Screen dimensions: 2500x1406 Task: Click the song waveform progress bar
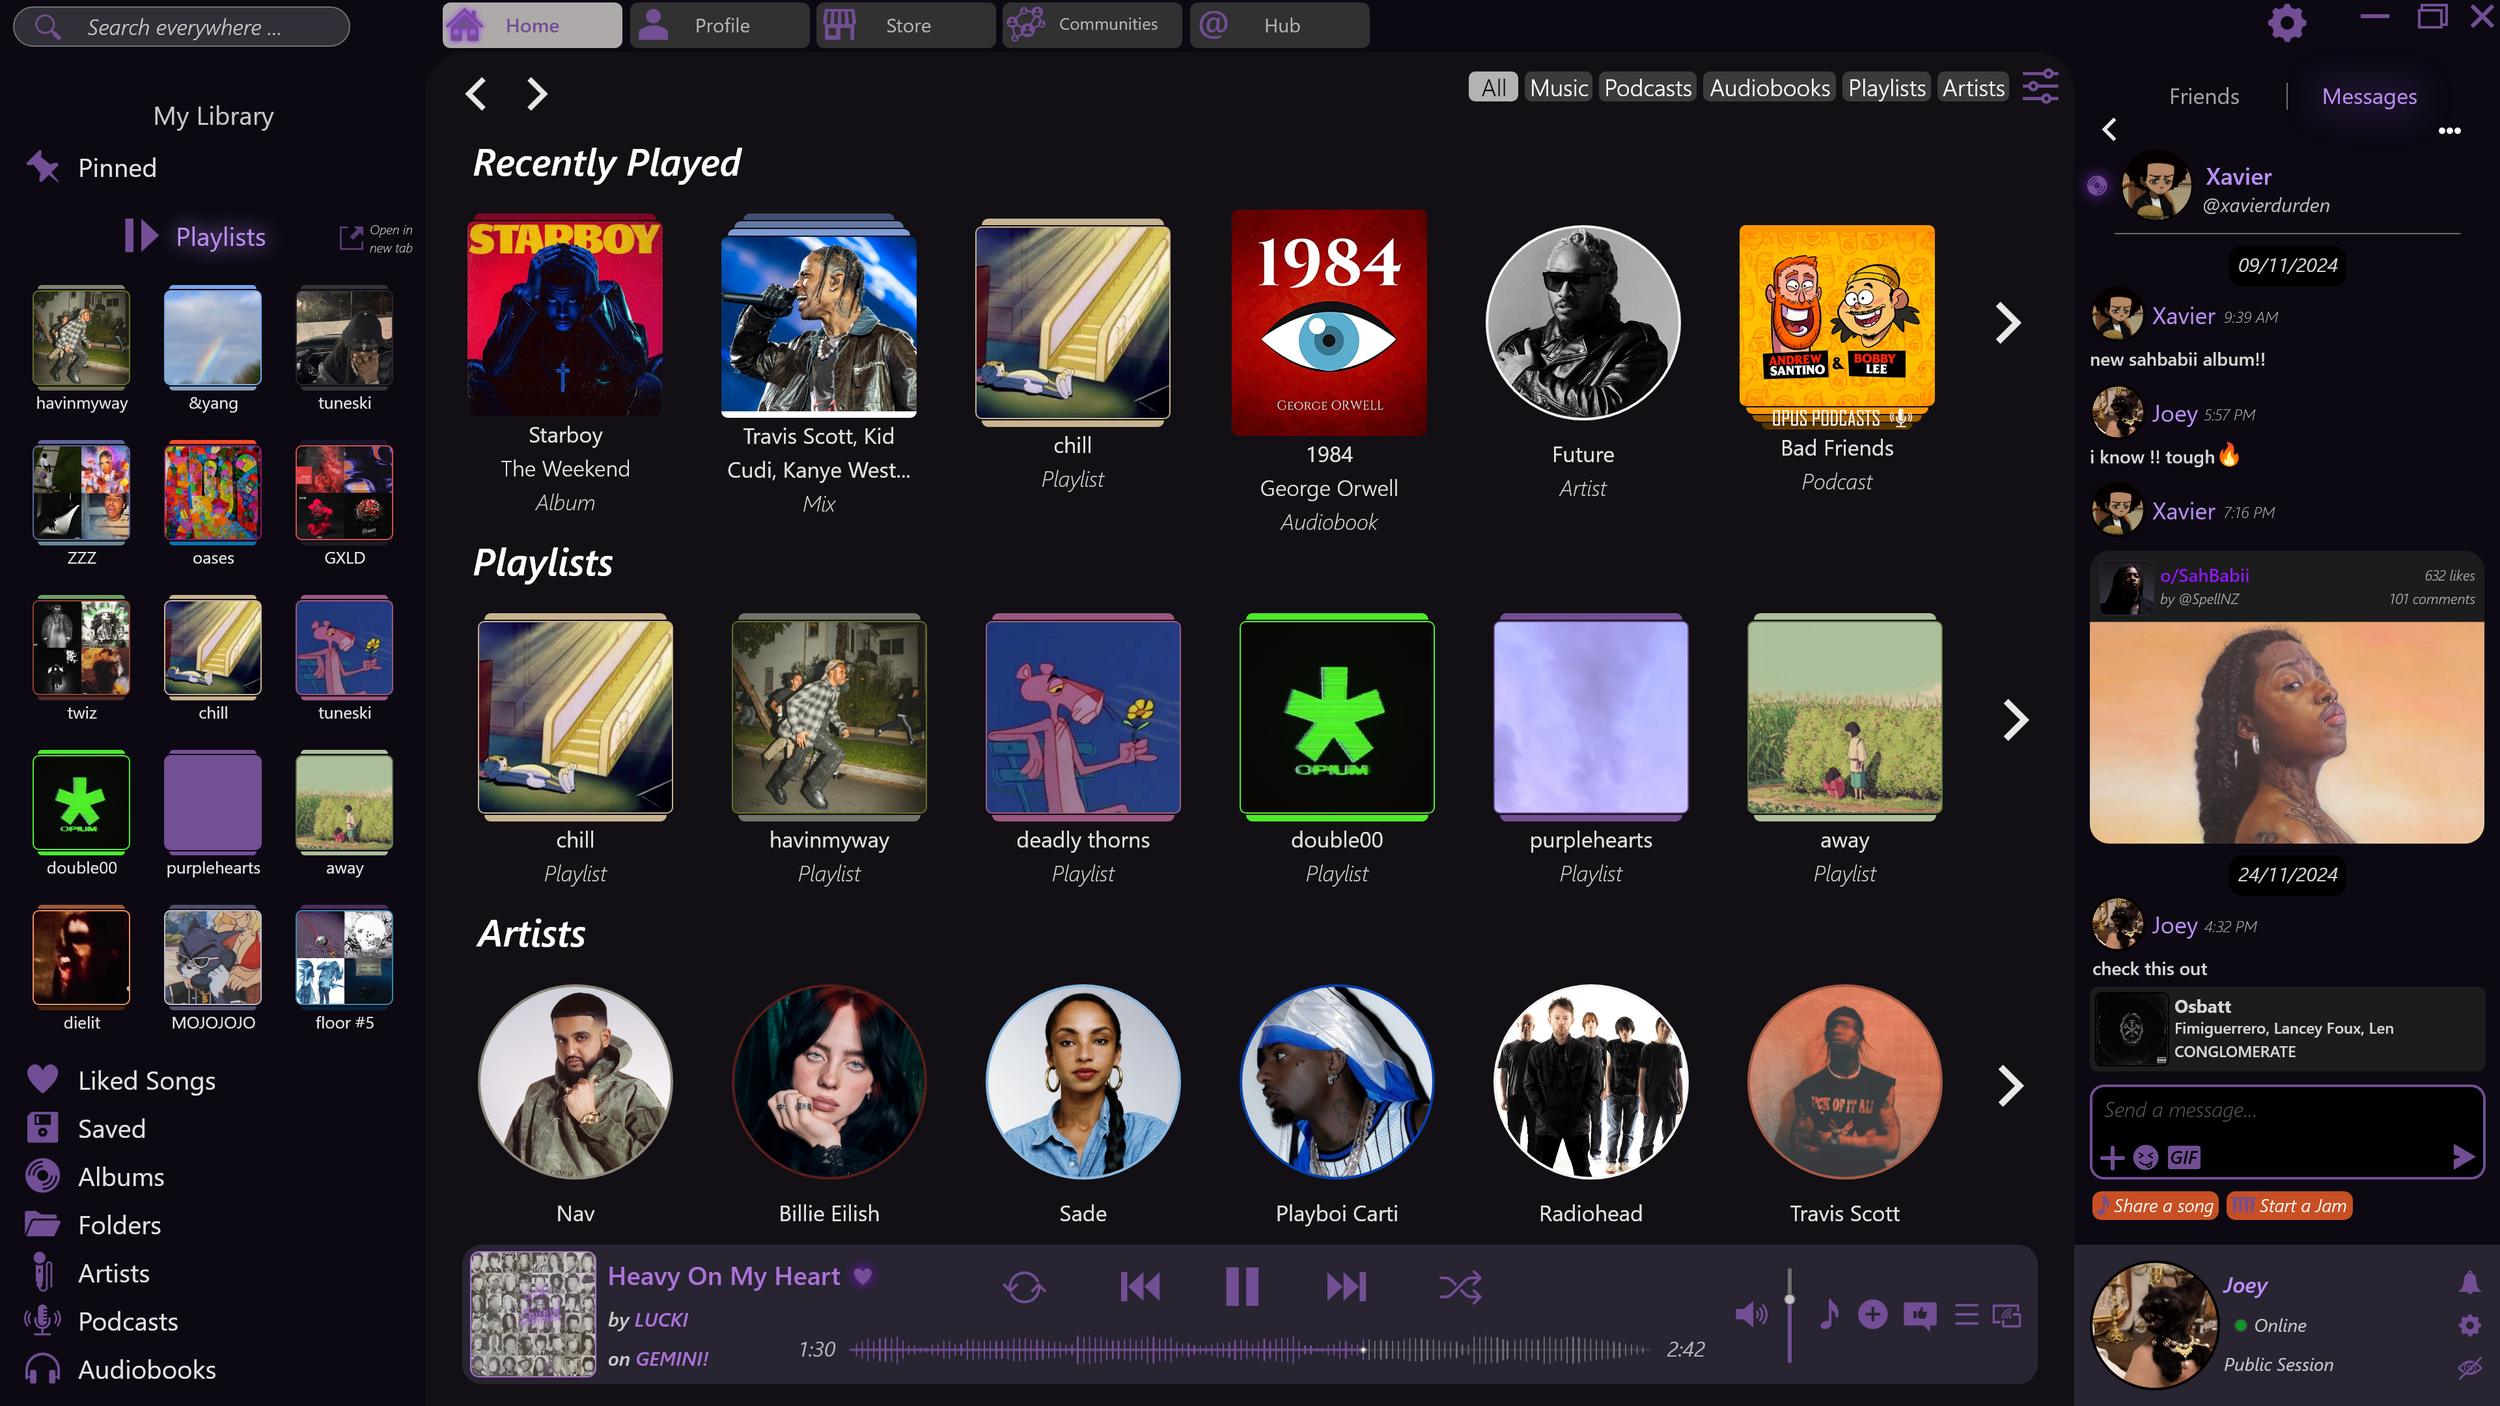click(x=1250, y=1350)
